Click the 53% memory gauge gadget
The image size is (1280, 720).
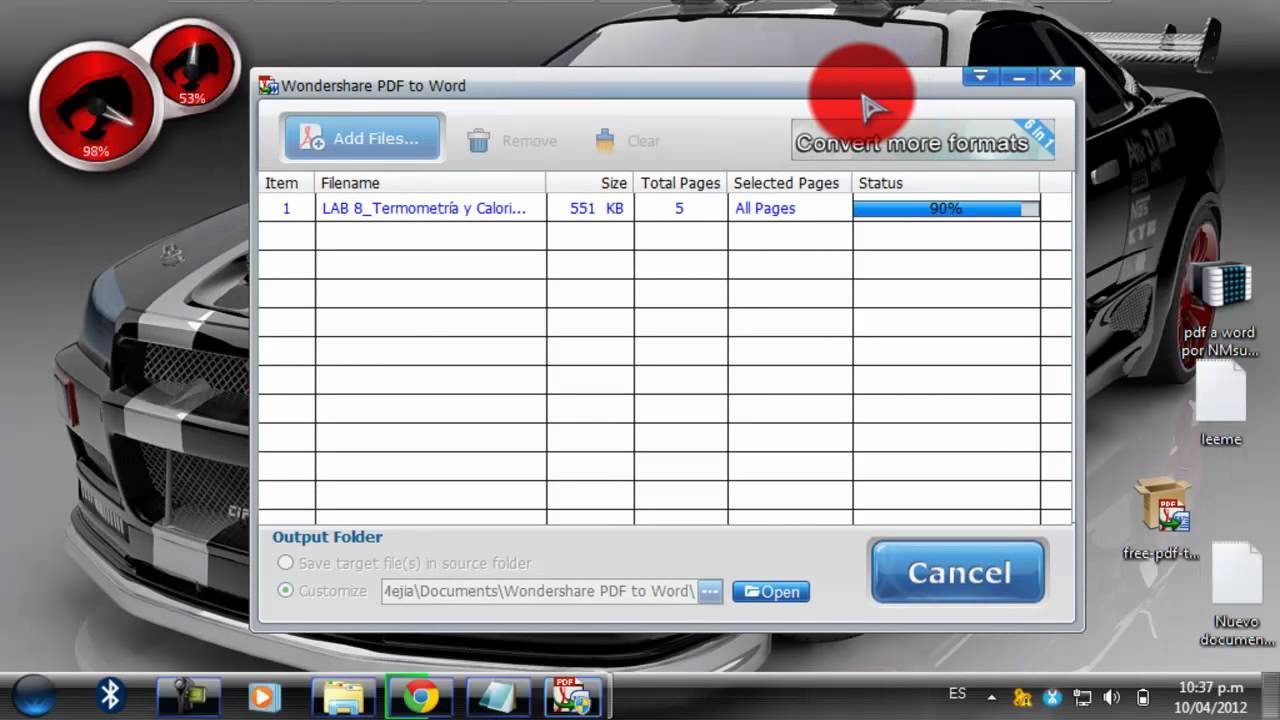pos(193,68)
